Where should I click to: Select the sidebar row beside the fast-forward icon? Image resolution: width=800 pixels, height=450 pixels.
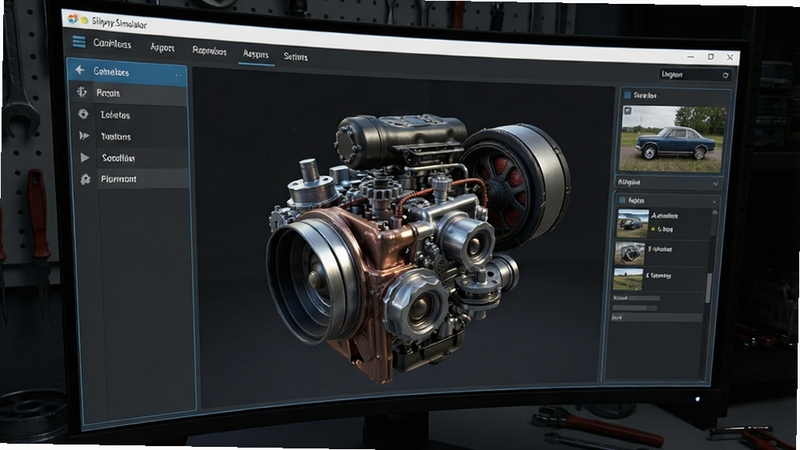pyautogui.click(x=131, y=137)
